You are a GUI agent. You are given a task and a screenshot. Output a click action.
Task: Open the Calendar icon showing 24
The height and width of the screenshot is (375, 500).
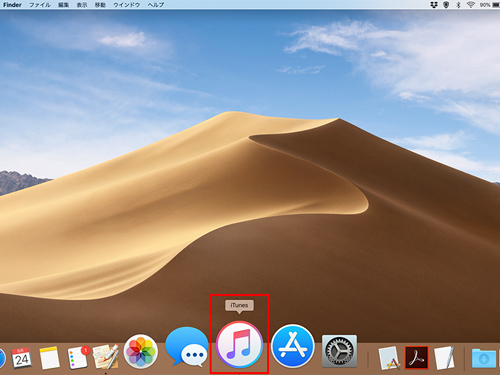(21, 358)
